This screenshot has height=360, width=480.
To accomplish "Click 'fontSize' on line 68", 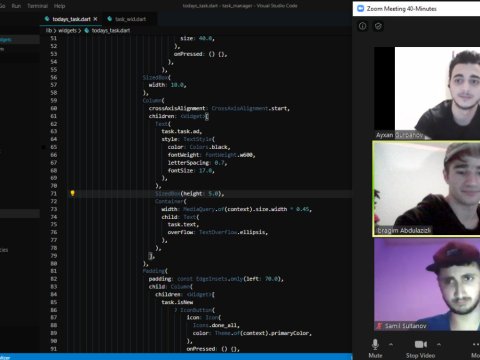I will [x=180, y=170].
